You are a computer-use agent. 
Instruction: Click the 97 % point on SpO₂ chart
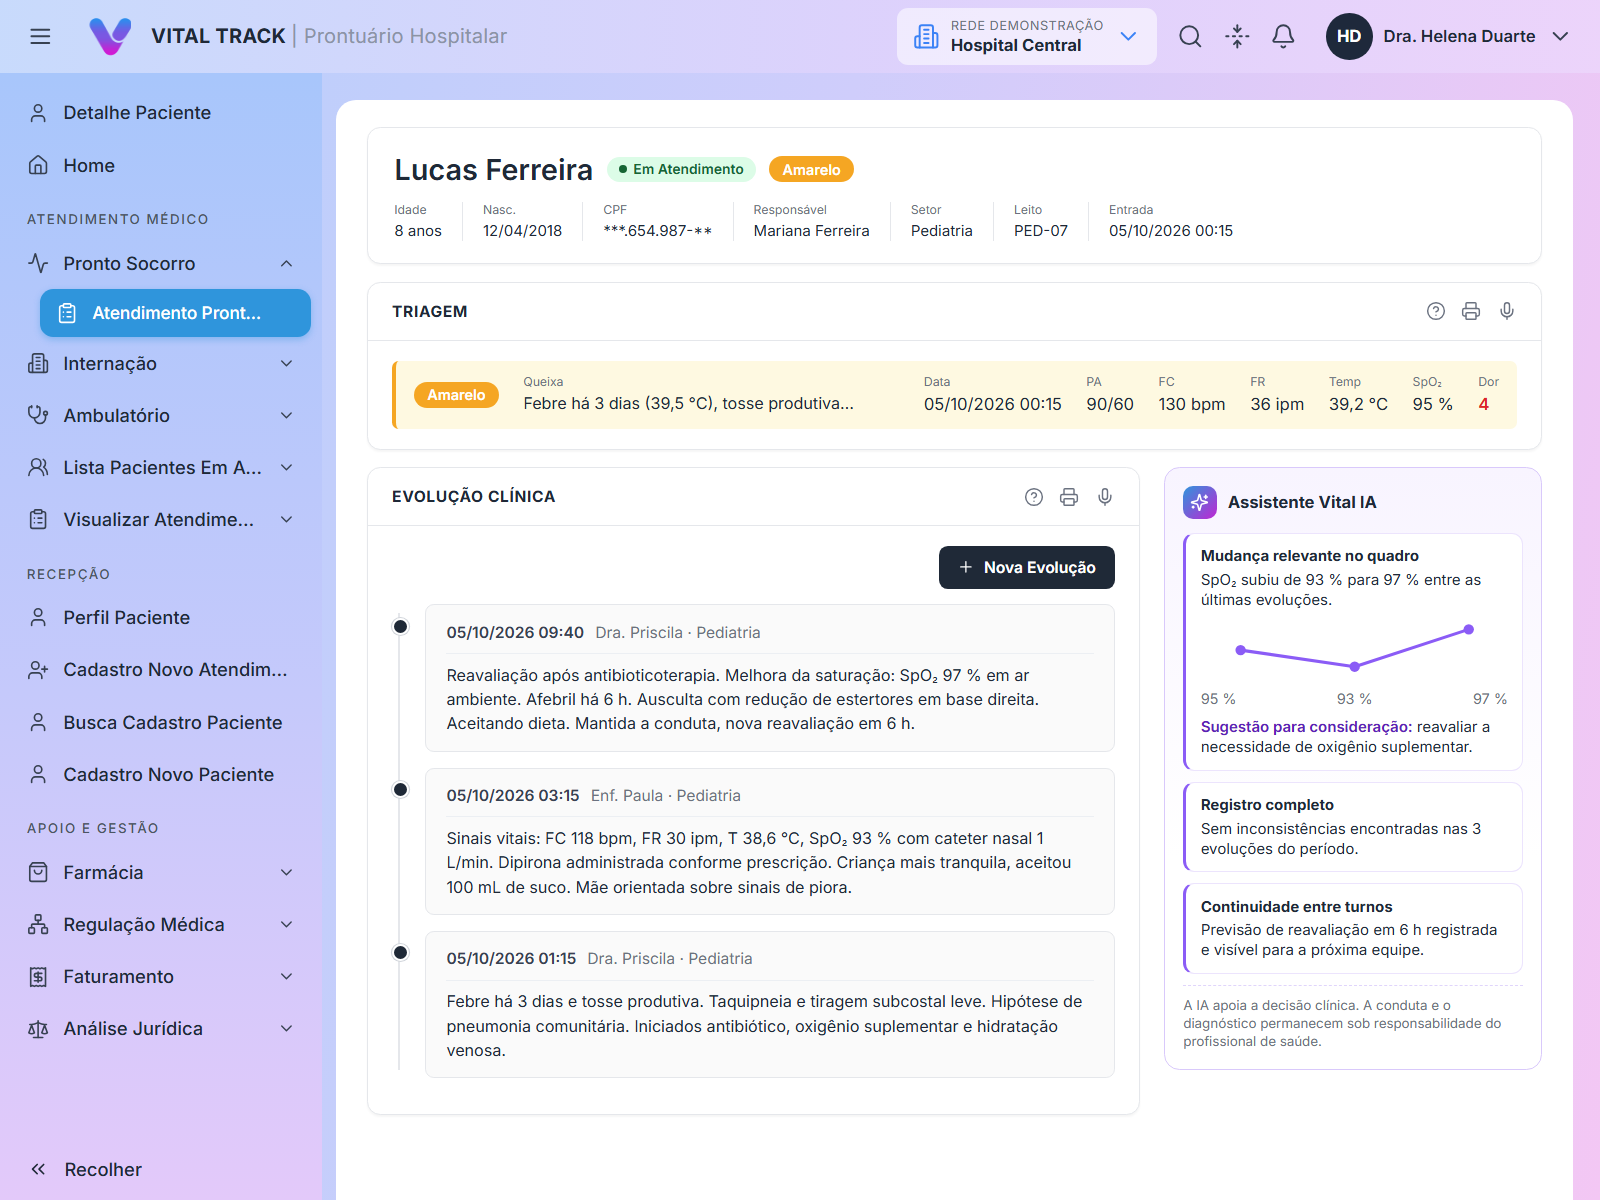coord(1468,630)
